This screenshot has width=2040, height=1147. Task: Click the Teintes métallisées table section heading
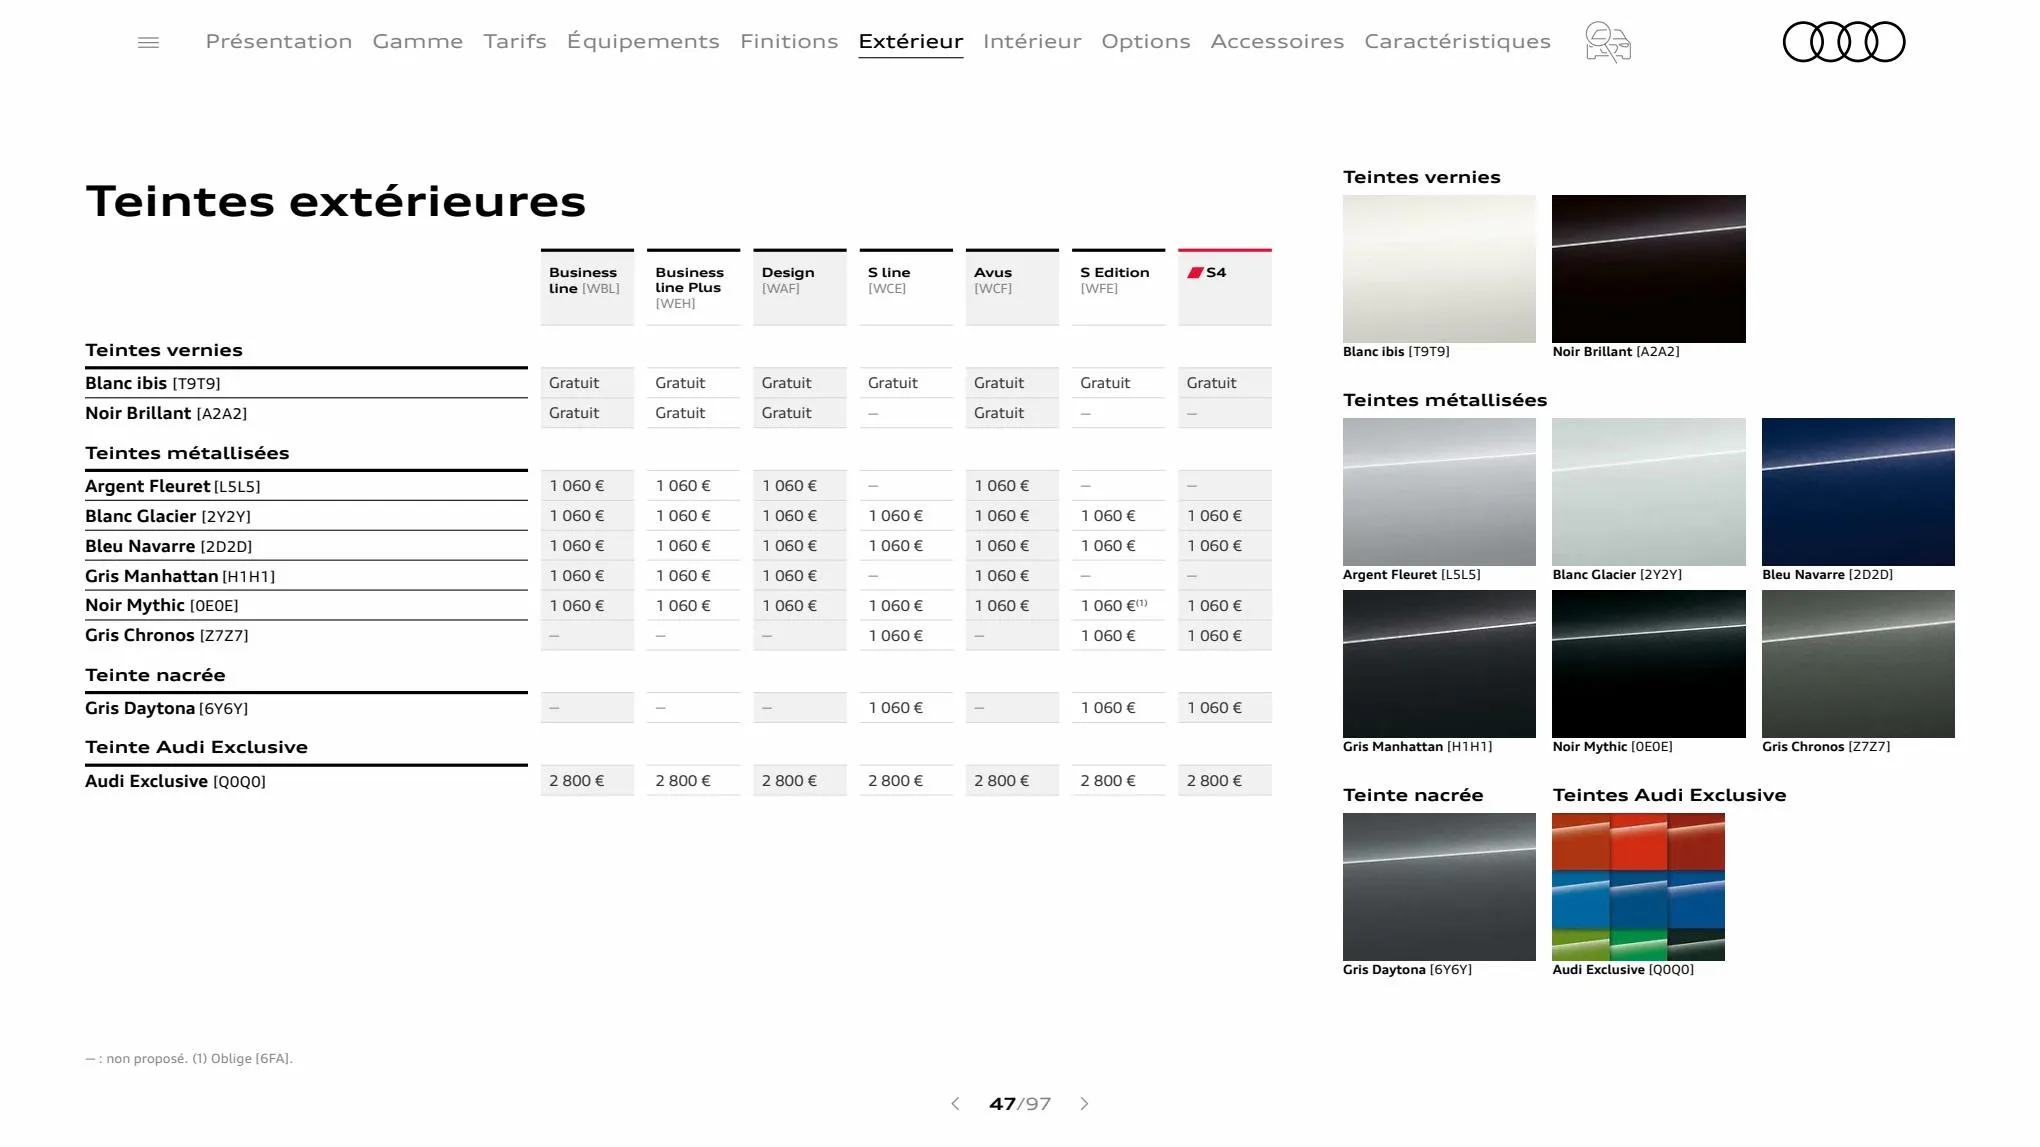click(x=187, y=453)
